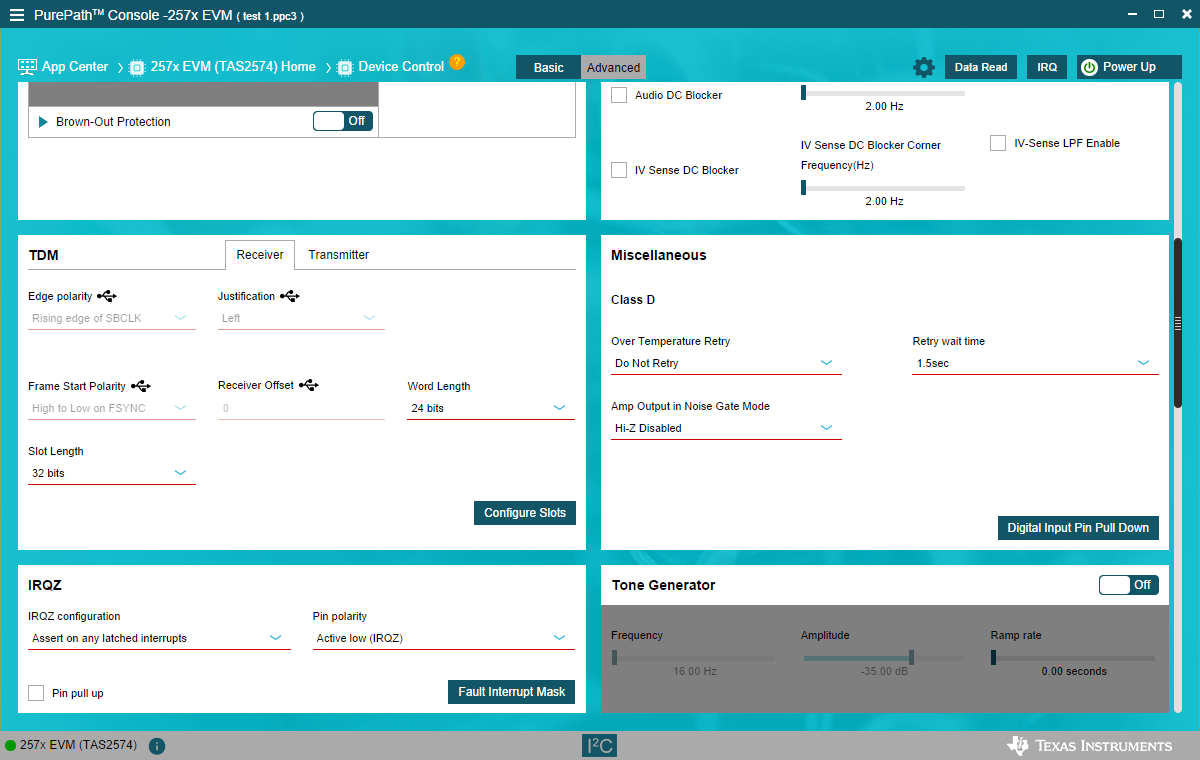Check the Pin pull up box

coord(36,693)
